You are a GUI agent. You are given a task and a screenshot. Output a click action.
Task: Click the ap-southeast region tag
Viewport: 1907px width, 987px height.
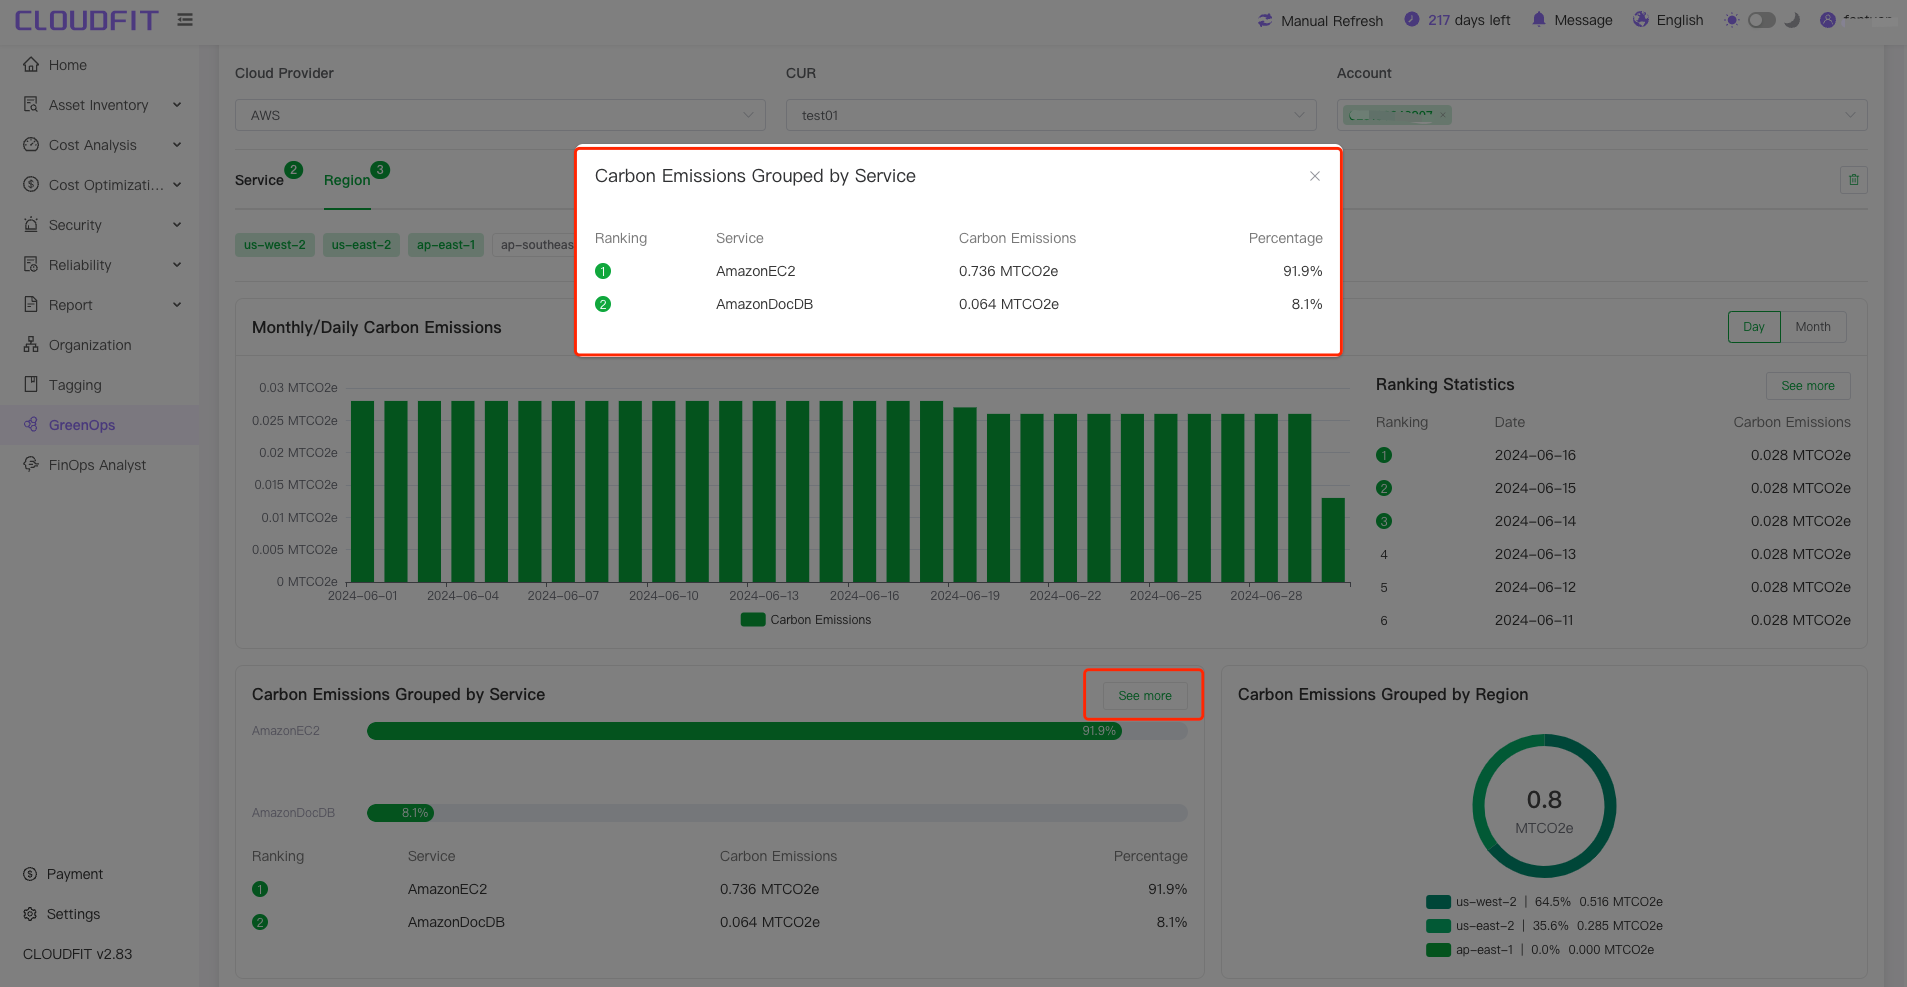535,245
